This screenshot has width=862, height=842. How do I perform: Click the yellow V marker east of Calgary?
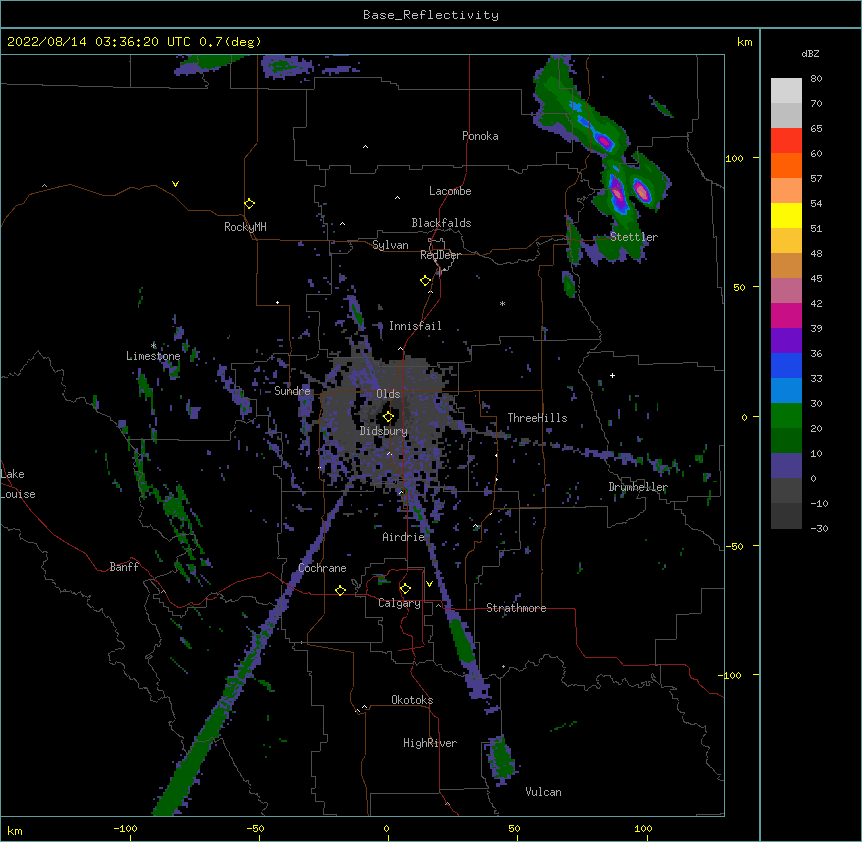pos(429,584)
